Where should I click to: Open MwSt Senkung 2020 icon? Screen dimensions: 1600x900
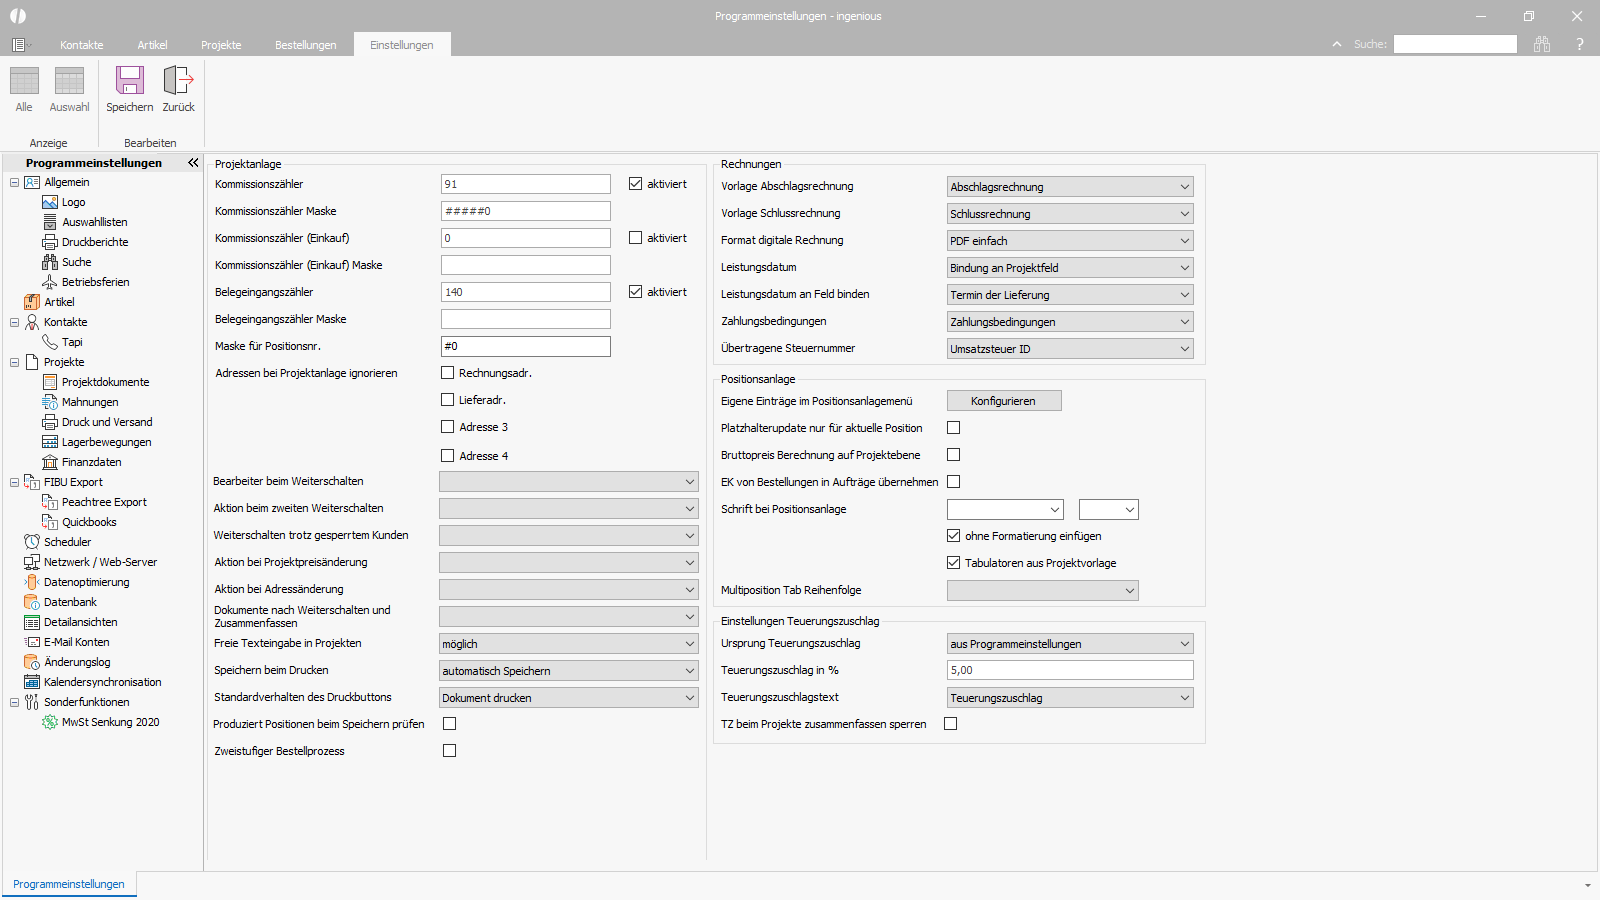click(50, 722)
